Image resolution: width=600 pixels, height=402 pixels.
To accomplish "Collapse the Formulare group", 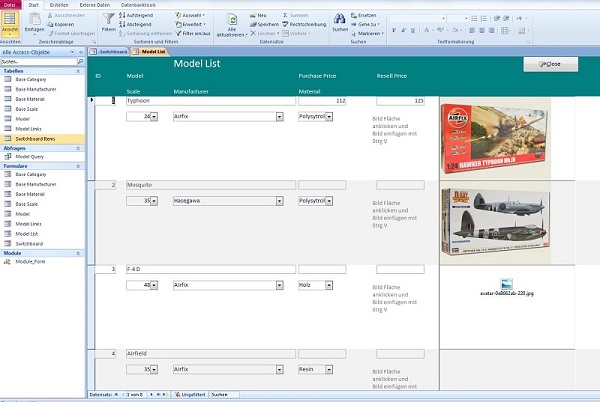I will tap(78, 166).
